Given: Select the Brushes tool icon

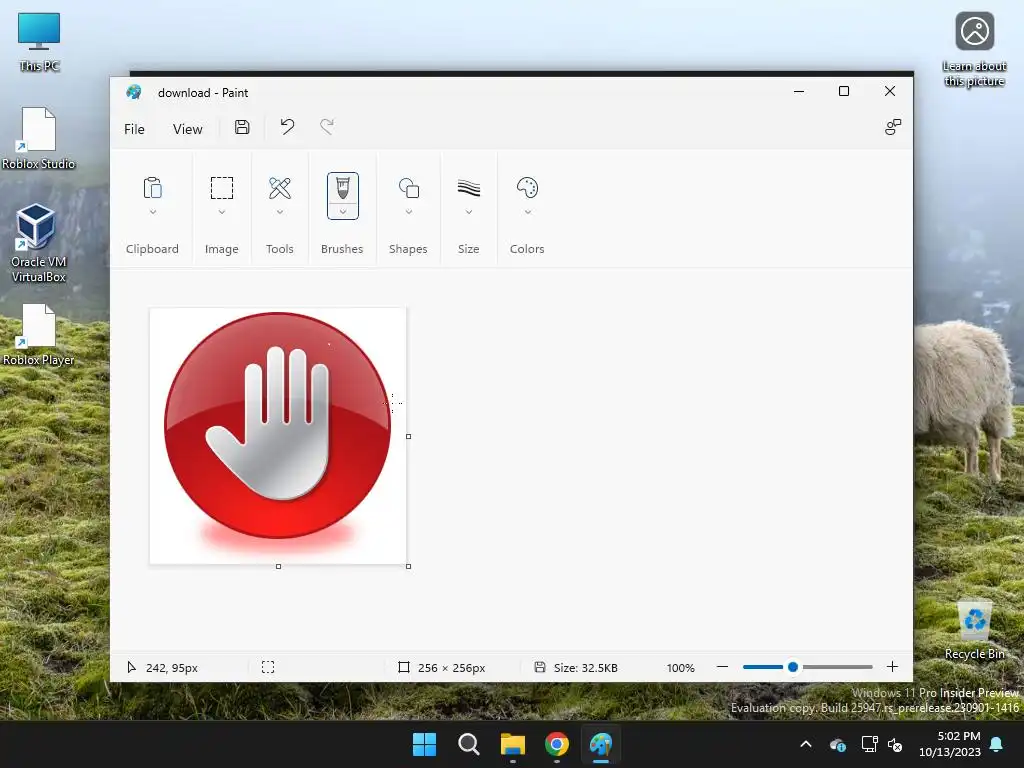Looking at the screenshot, I should click(x=343, y=189).
